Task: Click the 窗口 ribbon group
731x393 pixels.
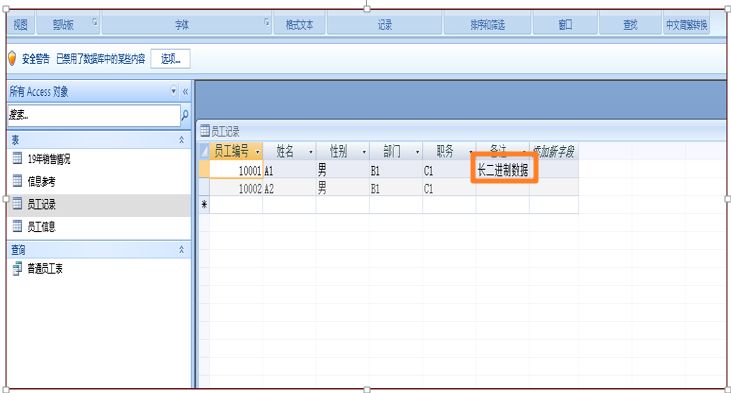Action: (x=565, y=25)
